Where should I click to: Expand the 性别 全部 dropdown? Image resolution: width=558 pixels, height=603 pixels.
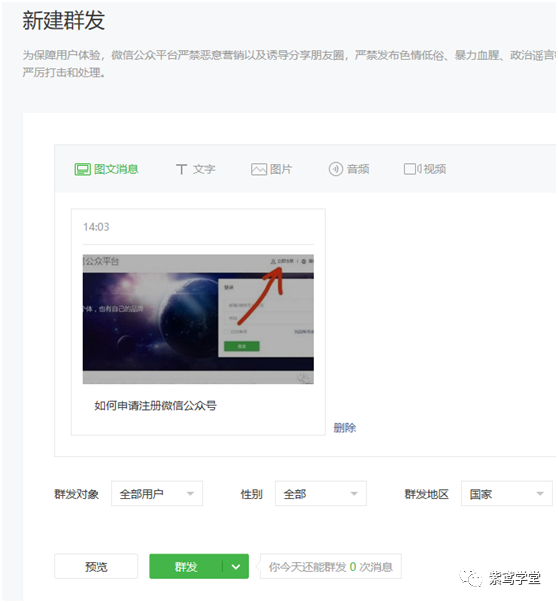click(321, 493)
